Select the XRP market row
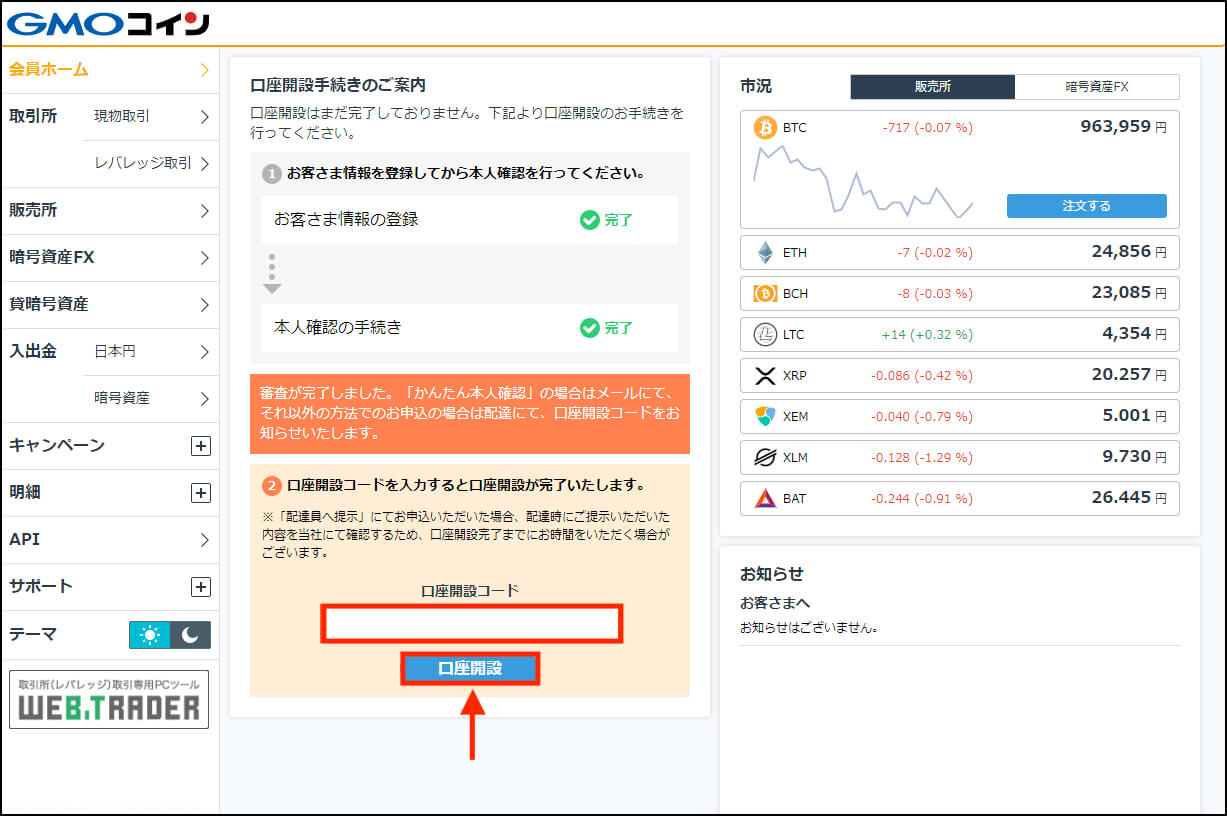 click(959, 376)
